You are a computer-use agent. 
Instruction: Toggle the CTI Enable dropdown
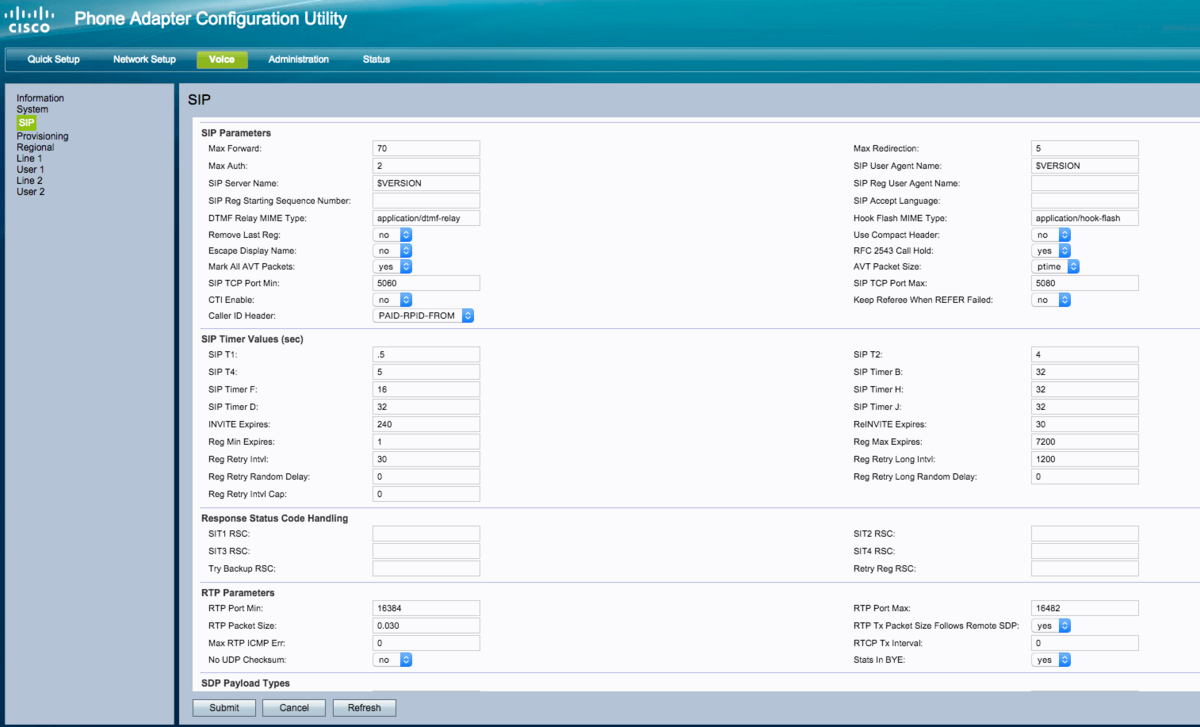click(x=392, y=300)
